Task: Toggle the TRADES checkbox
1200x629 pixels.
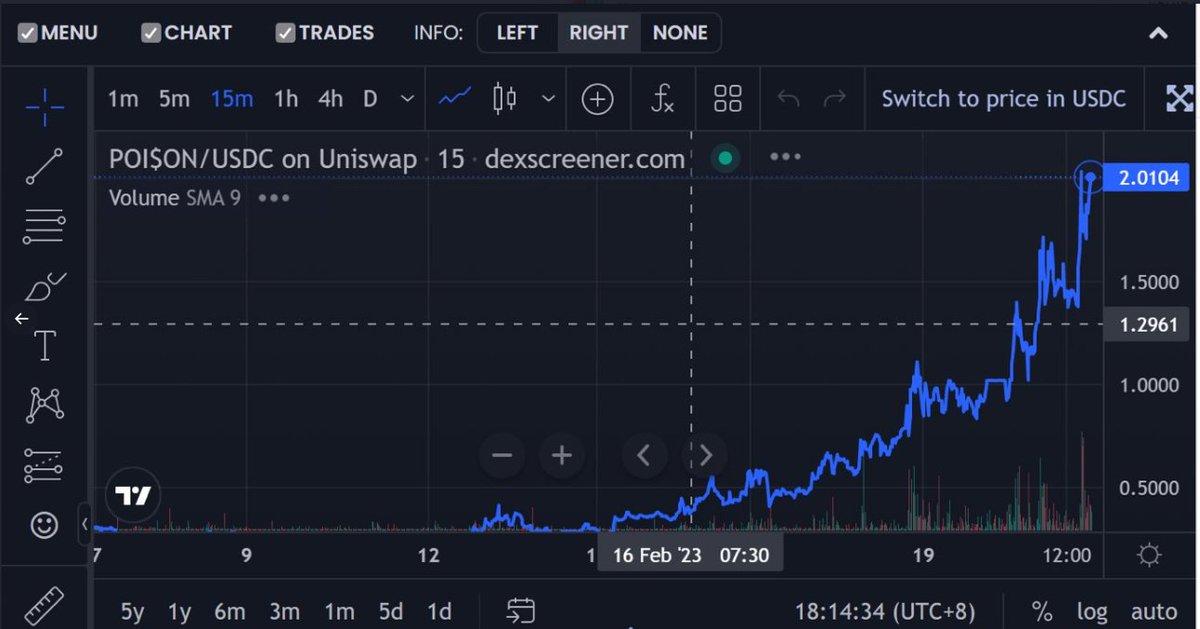Action: (285, 33)
